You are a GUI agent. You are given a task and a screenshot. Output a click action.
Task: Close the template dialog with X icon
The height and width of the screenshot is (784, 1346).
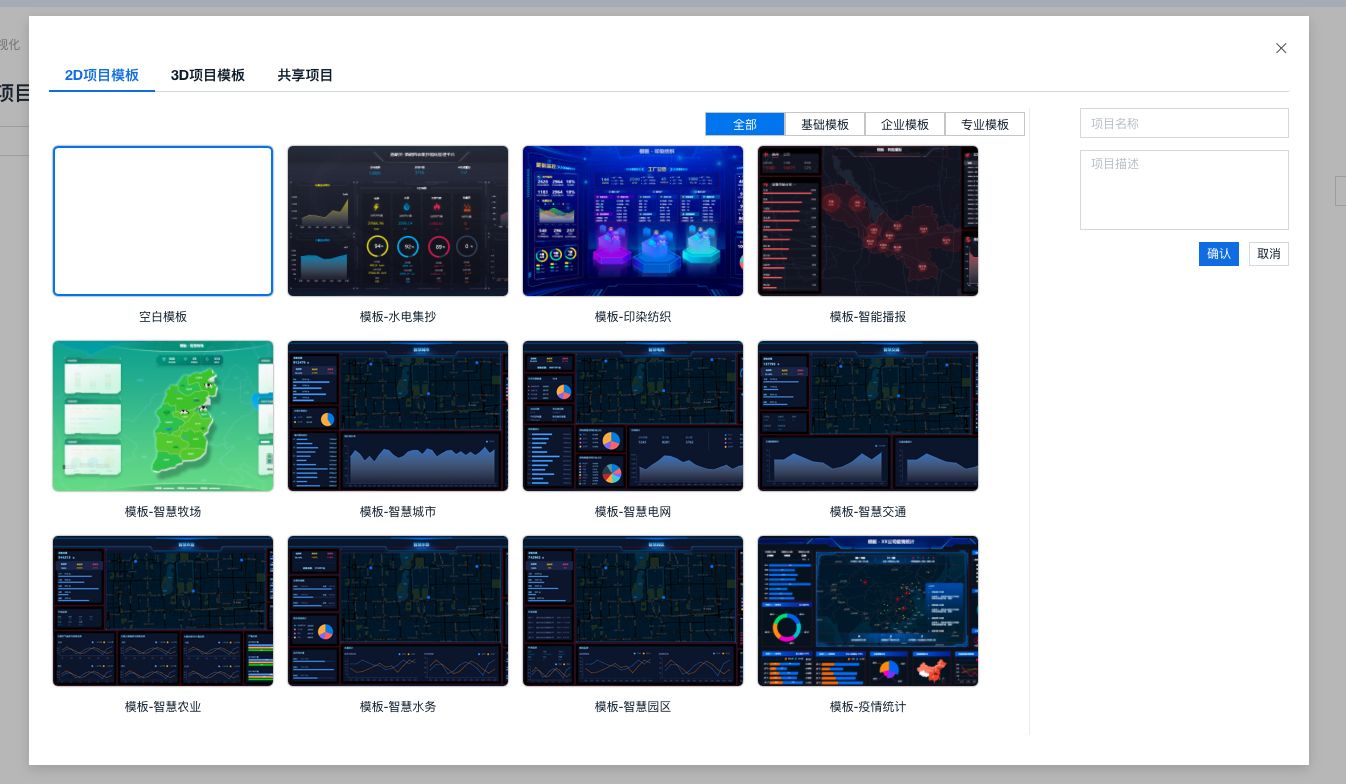[1281, 48]
